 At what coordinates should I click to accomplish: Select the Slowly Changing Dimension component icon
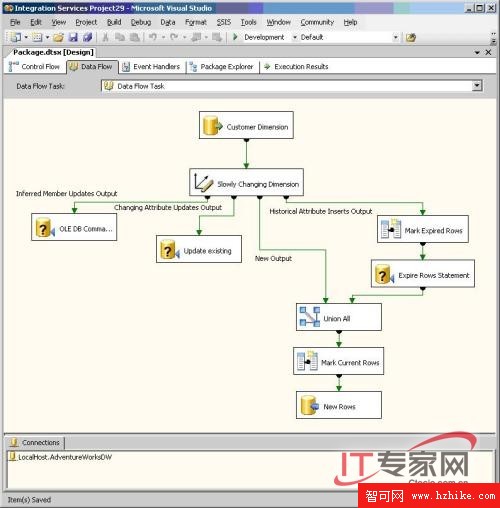click(203, 182)
